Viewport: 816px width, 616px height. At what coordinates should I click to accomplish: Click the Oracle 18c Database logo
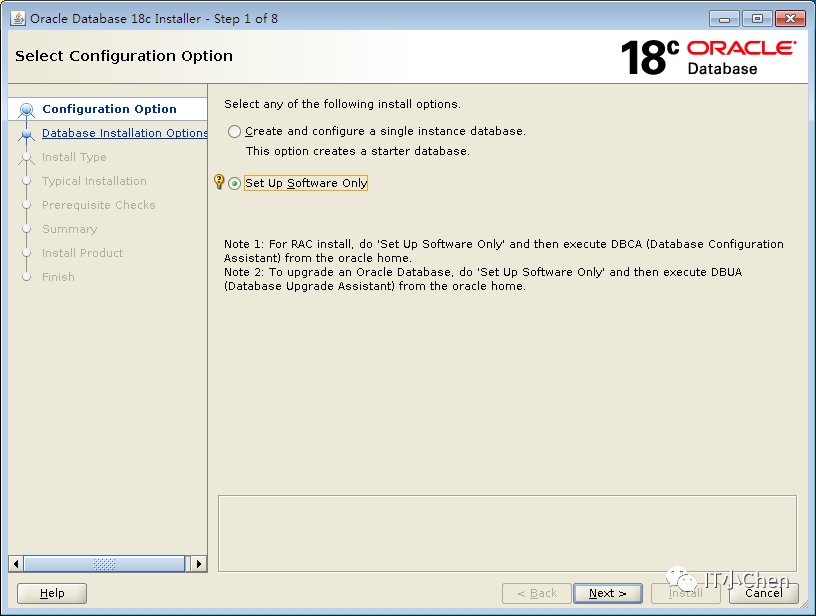[x=708, y=57]
